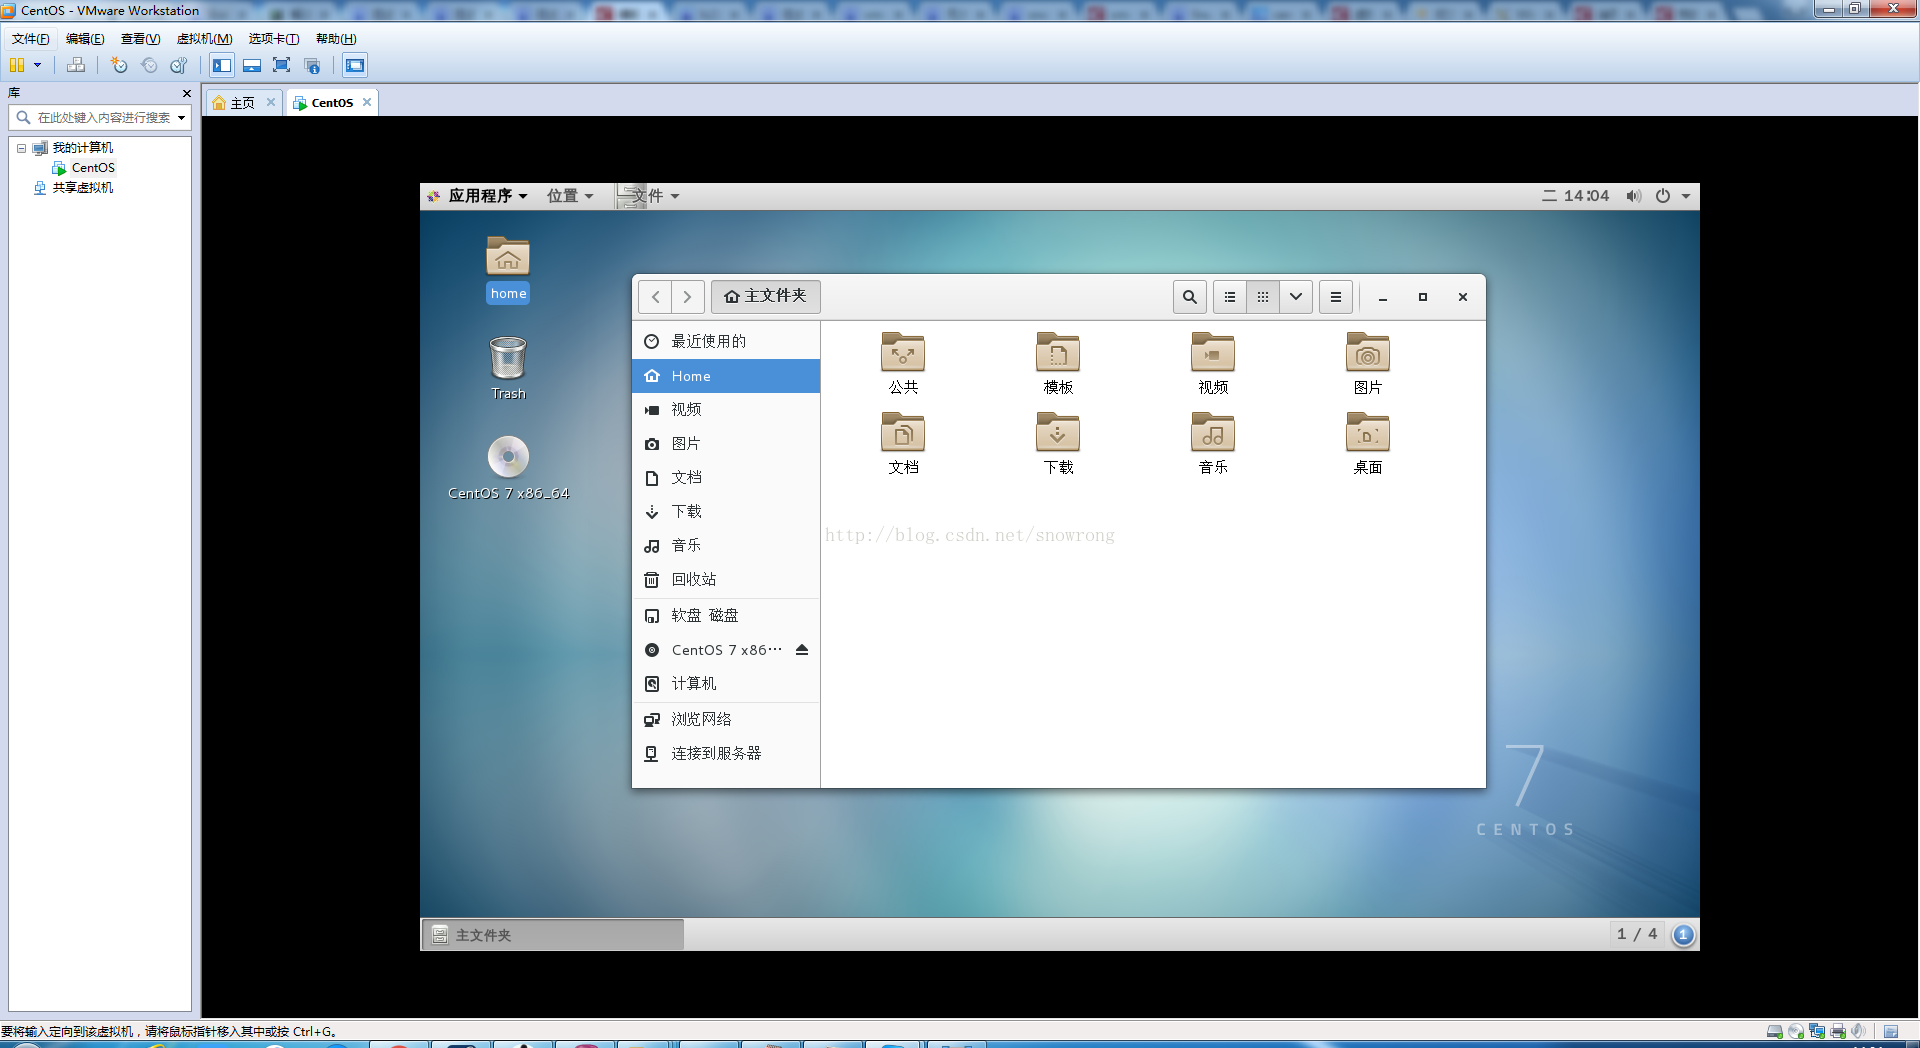Select the home desktop icon
1920x1048 pixels.
[508, 268]
